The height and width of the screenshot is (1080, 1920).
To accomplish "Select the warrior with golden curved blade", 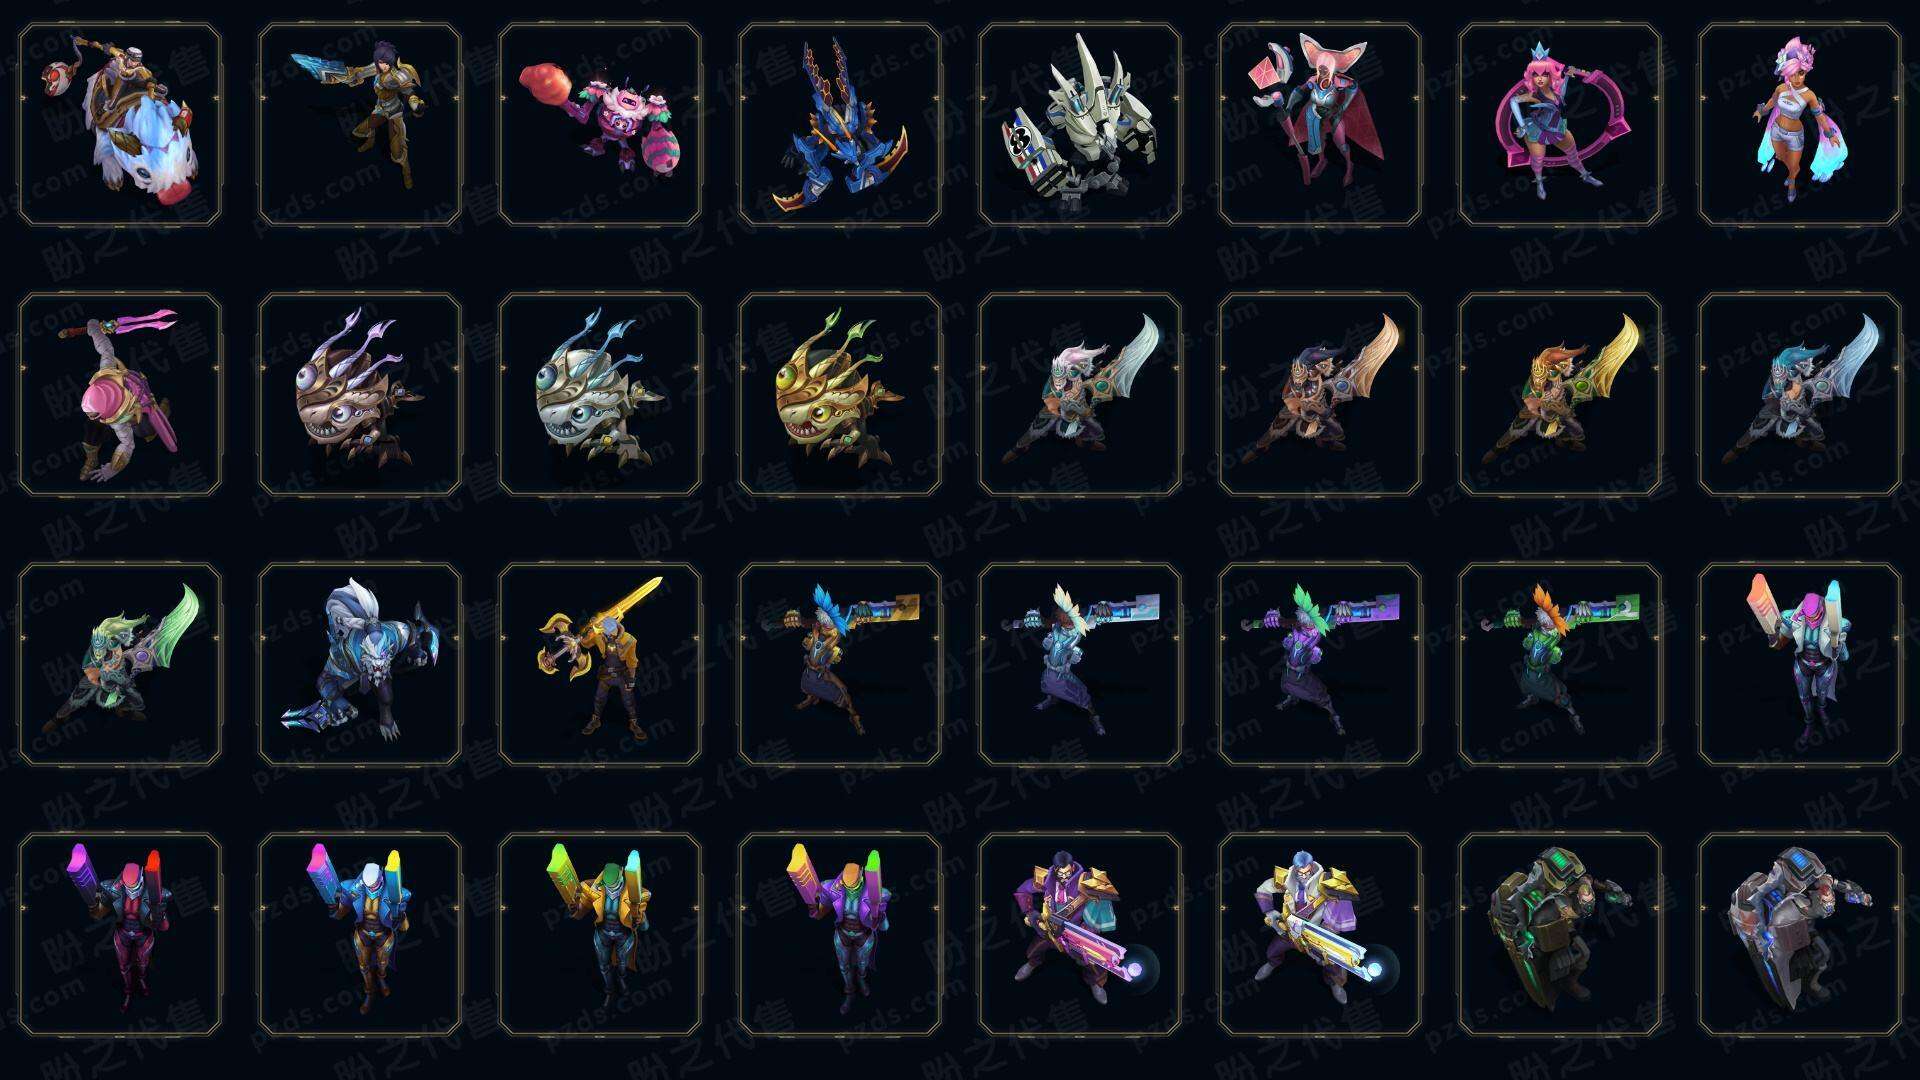I will point(1560,394).
